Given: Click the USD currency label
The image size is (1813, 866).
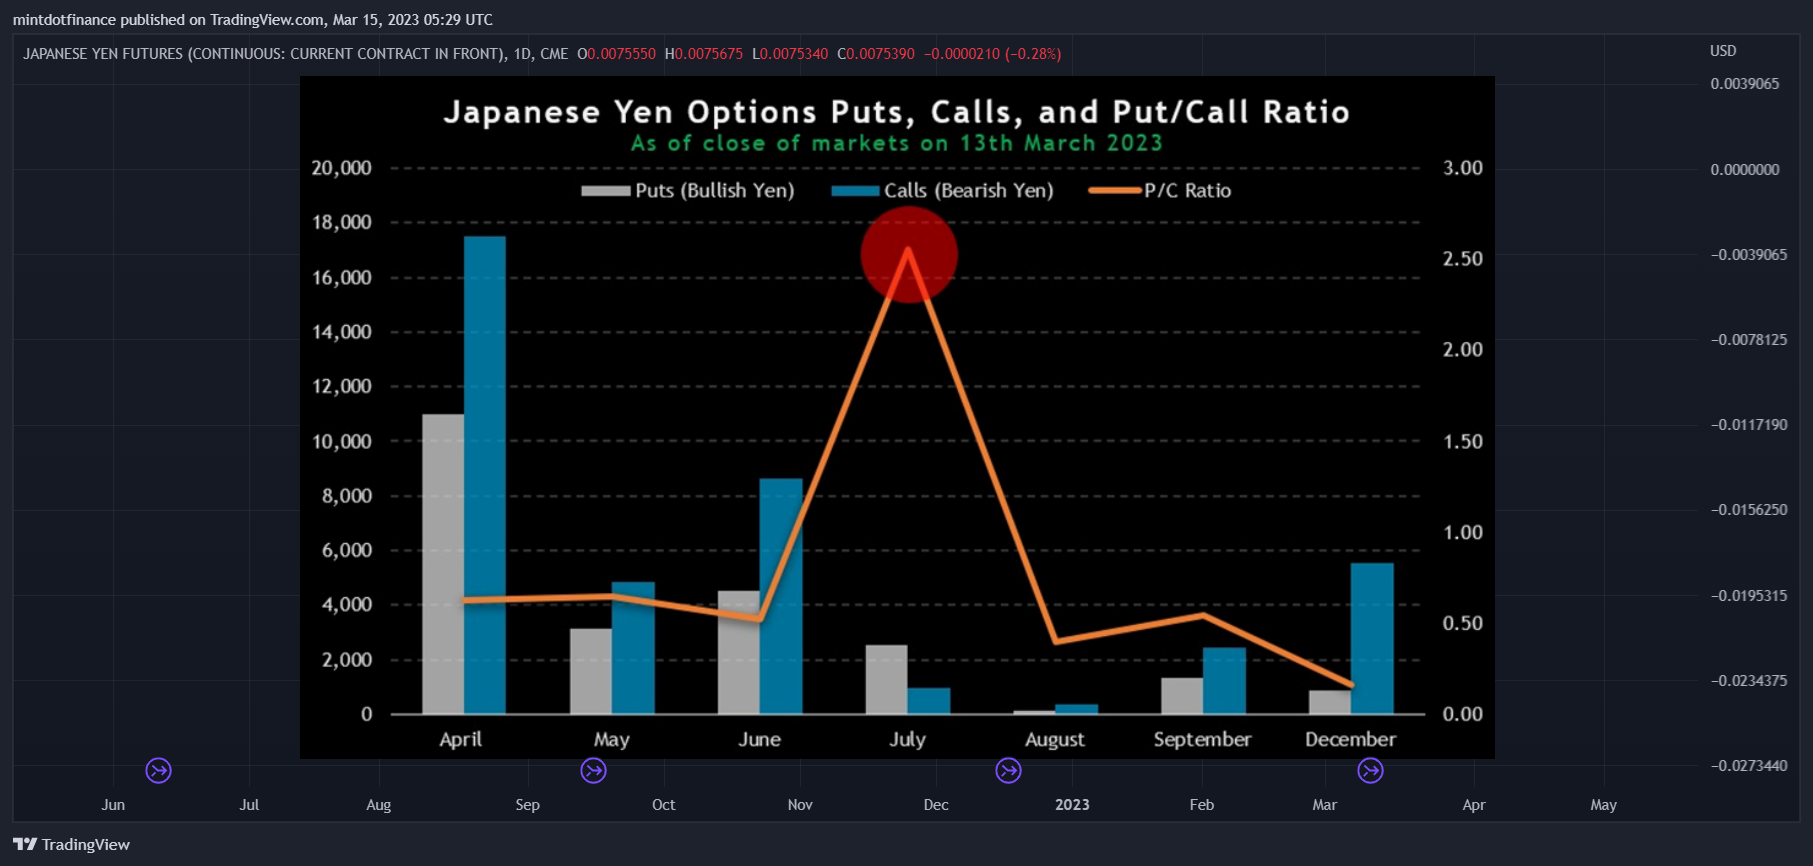Looking at the screenshot, I should tap(1723, 51).
